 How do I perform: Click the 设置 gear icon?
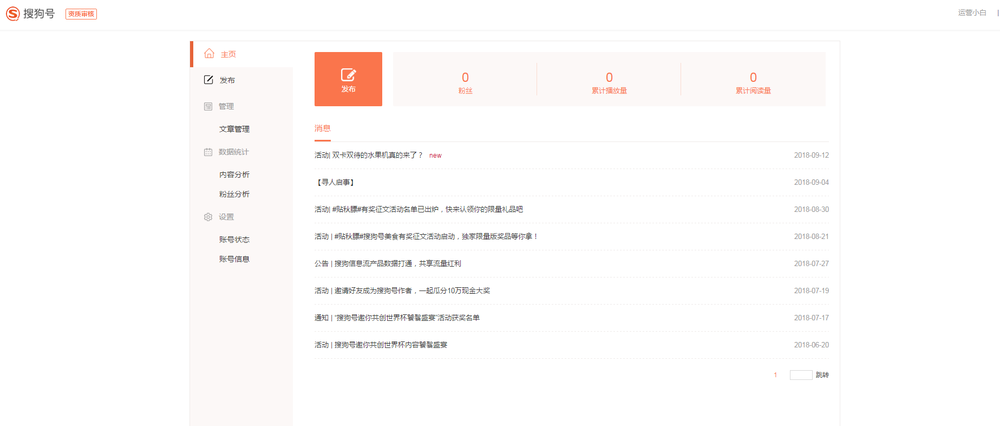click(x=208, y=217)
